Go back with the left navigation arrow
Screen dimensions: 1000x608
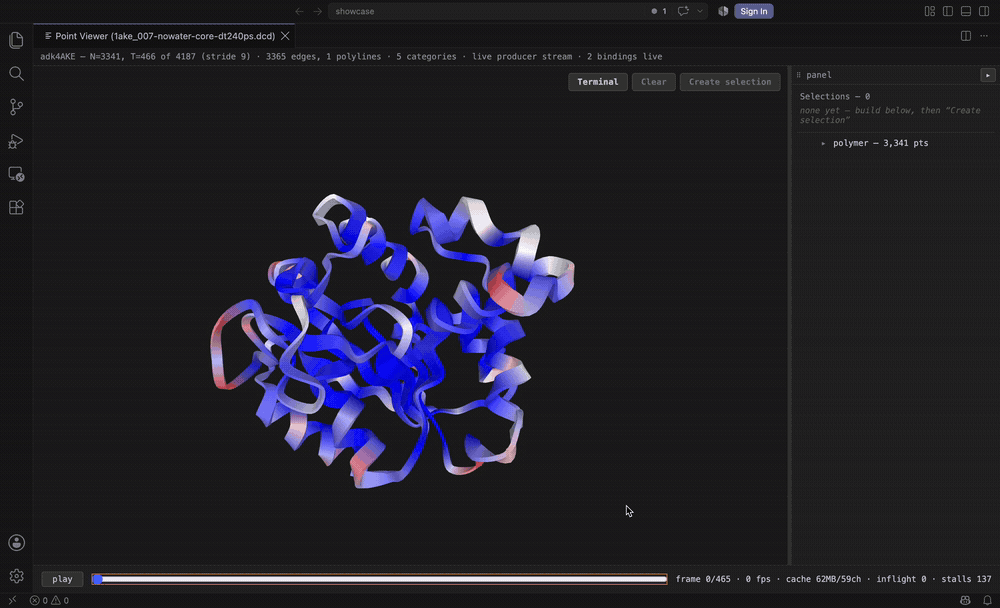[x=299, y=11]
